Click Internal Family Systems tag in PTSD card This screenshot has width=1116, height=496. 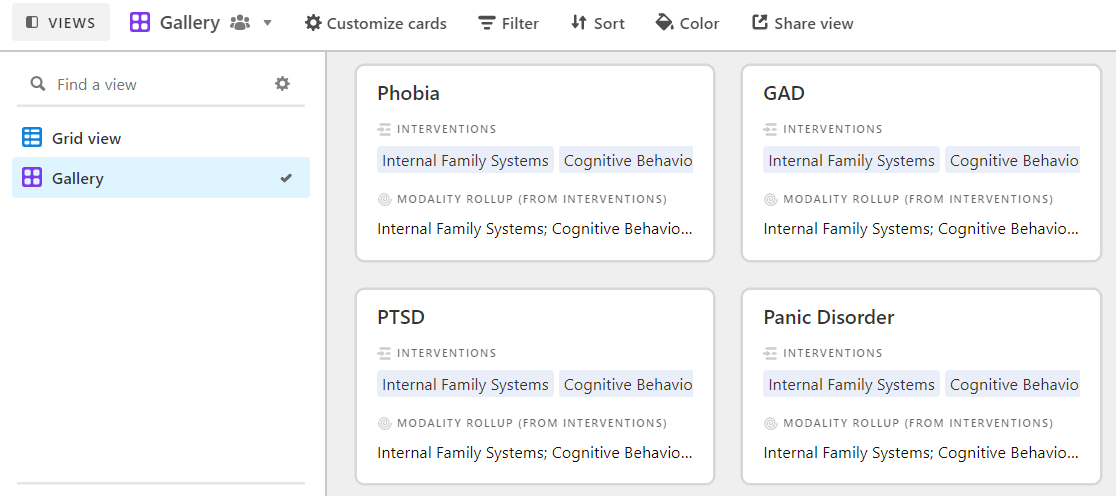(x=465, y=384)
